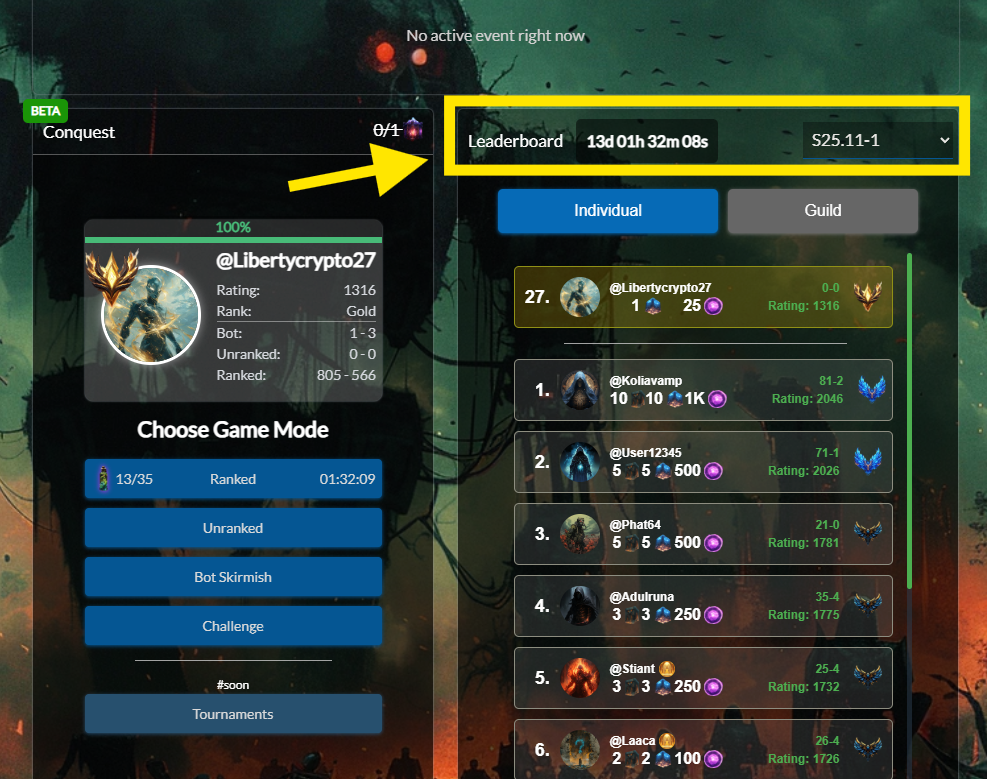Click the green leaderboard scrollbar
The image size is (987, 779).
(909, 421)
